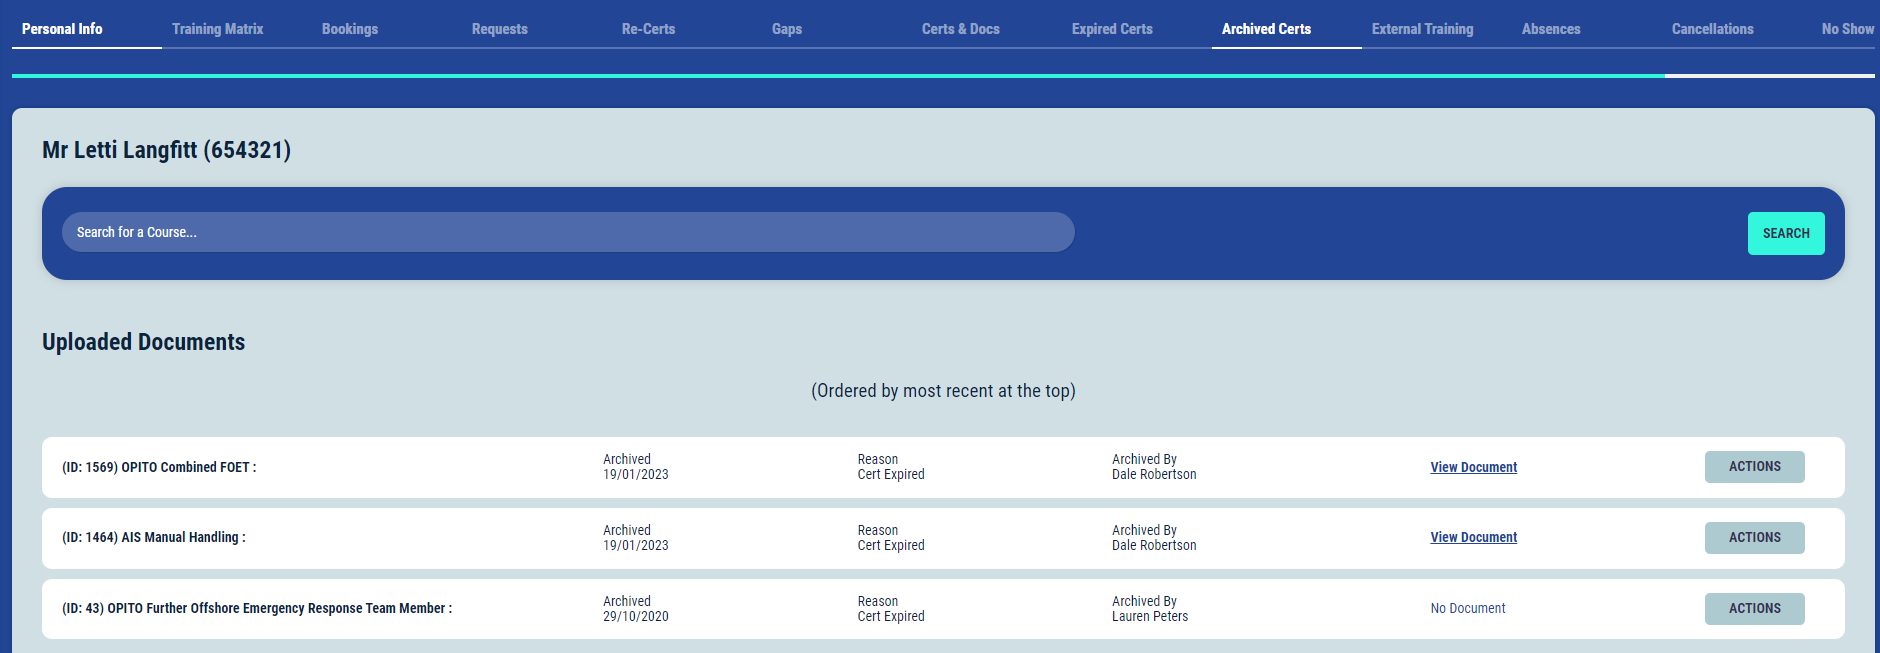This screenshot has width=1880, height=653.
Task: Open ACTIONS for AIS Manual Handling row
Action: pyautogui.click(x=1754, y=537)
